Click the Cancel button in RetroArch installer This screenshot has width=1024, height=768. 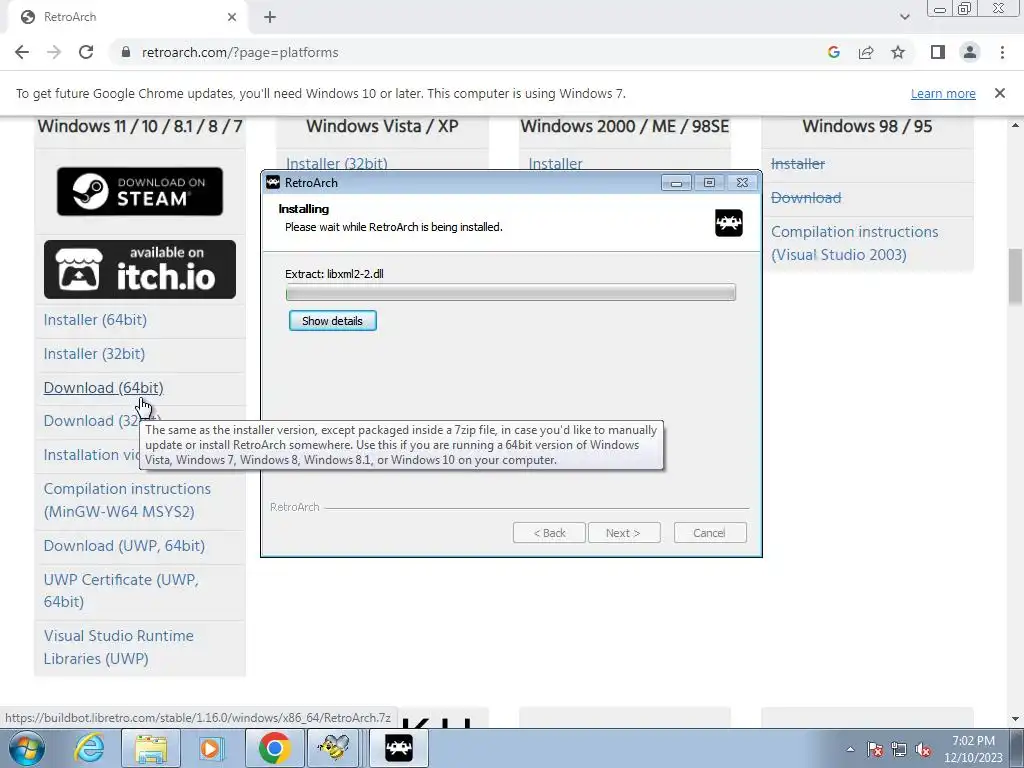(709, 533)
